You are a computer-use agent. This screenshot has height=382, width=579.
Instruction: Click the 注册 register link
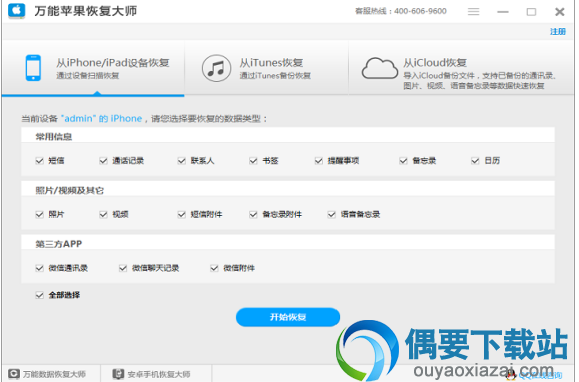click(558, 31)
